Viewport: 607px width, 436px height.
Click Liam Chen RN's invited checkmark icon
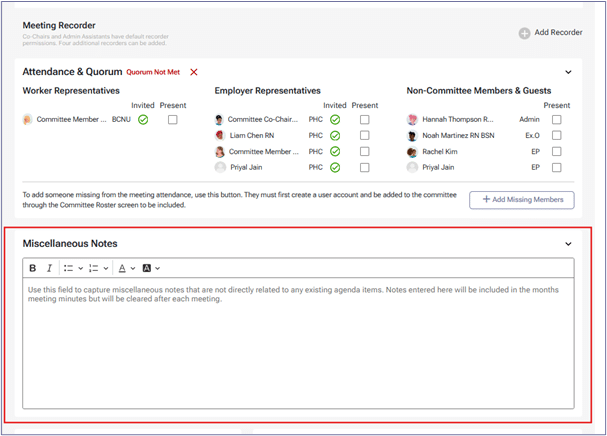(335, 136)
